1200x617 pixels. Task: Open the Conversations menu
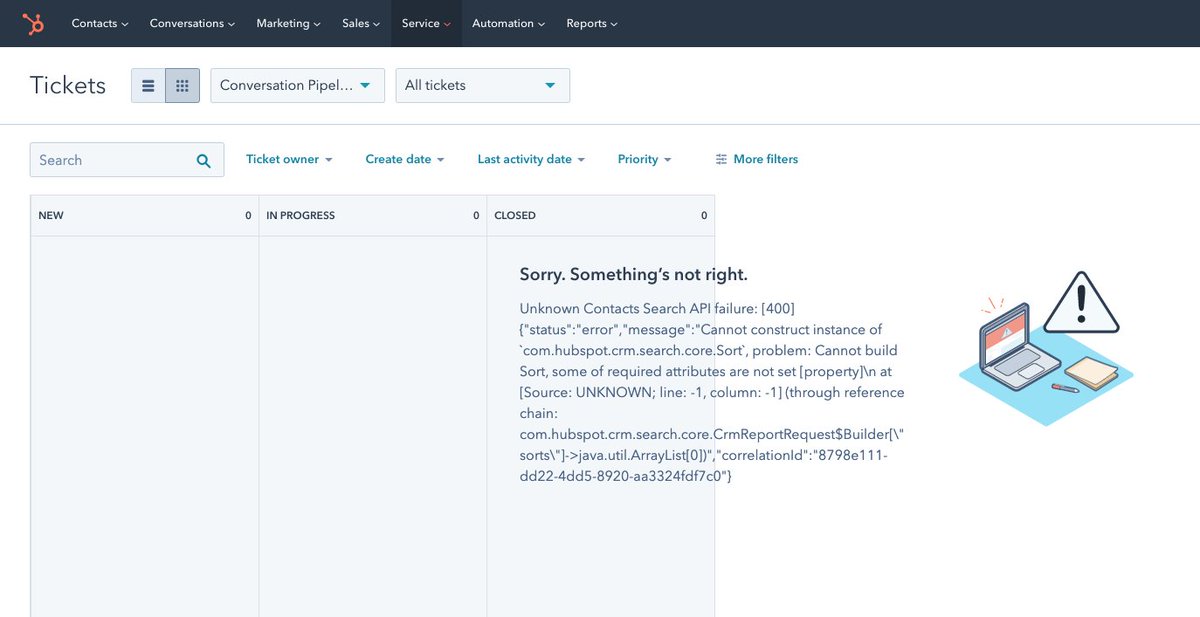click(192, 23)
